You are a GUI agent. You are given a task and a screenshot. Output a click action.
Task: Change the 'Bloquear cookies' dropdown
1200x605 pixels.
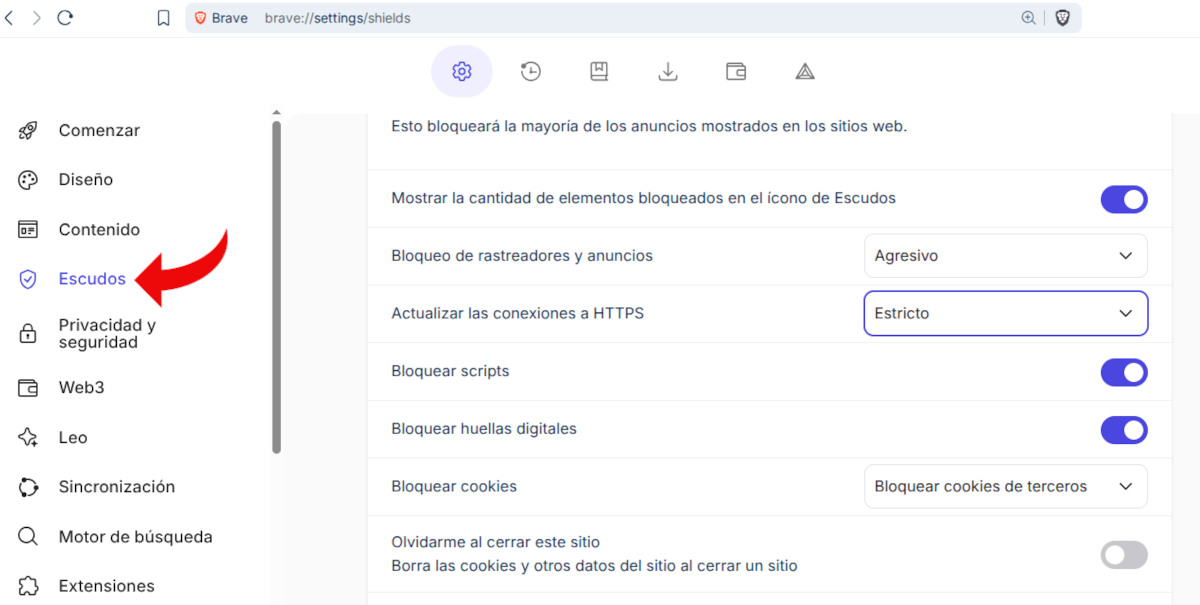[1005, 486]
